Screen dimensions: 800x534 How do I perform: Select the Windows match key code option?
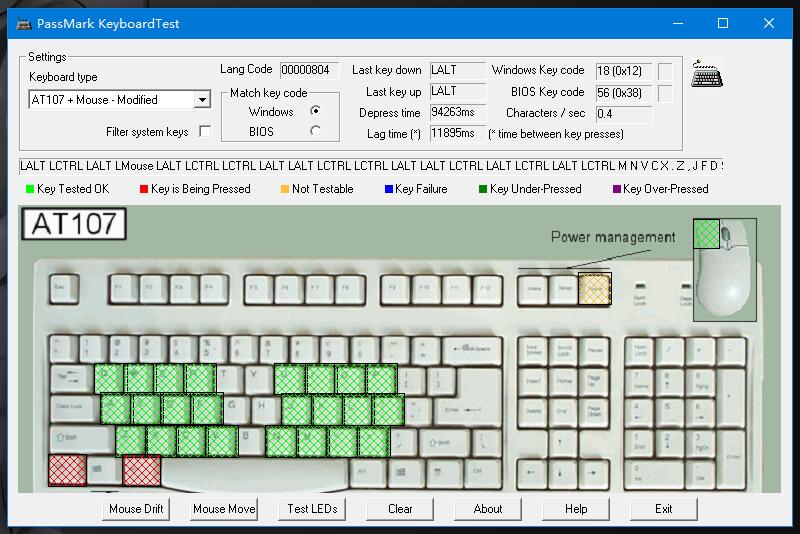[315, 111]
